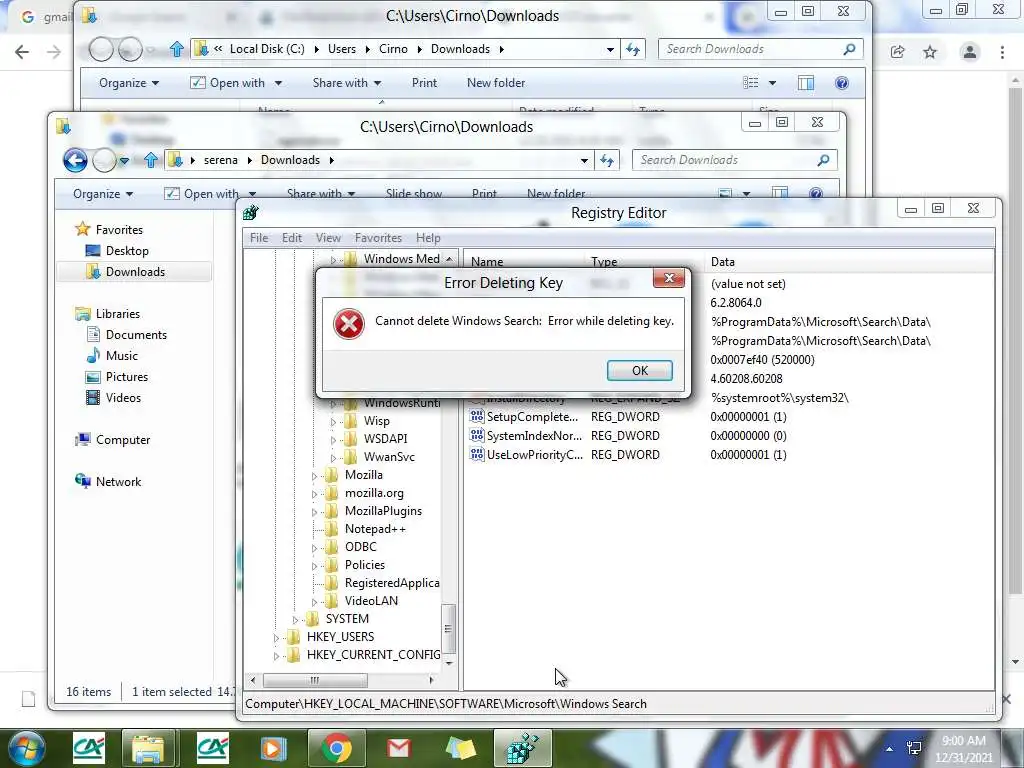Open Gmail icon on the taskbar
Viewport: 1024px width, 768px height.
[398, 748]
